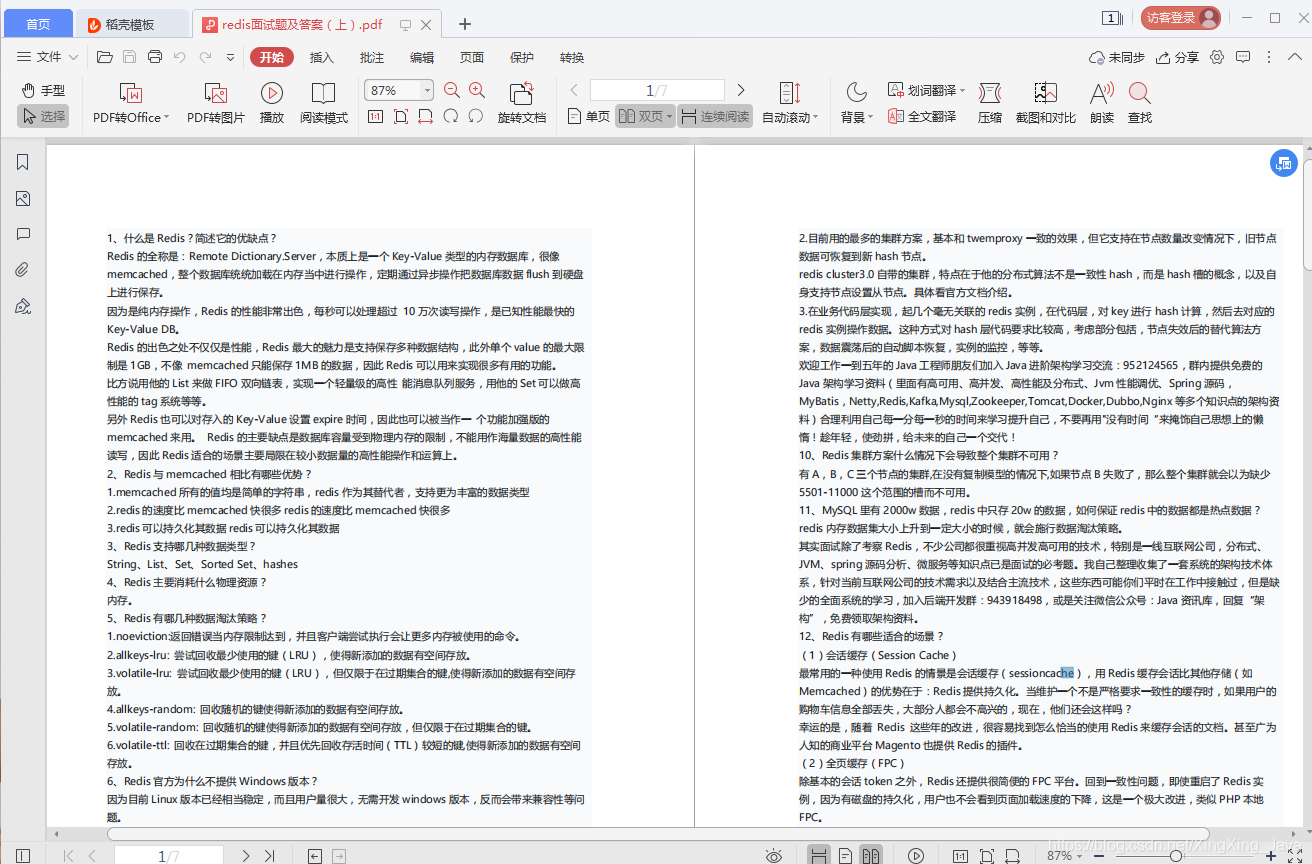Image resolution: width=1312 pixels, height=864 pixels.
Task: Start slideshow with the 播放 icon
Action: pos(272,93)
